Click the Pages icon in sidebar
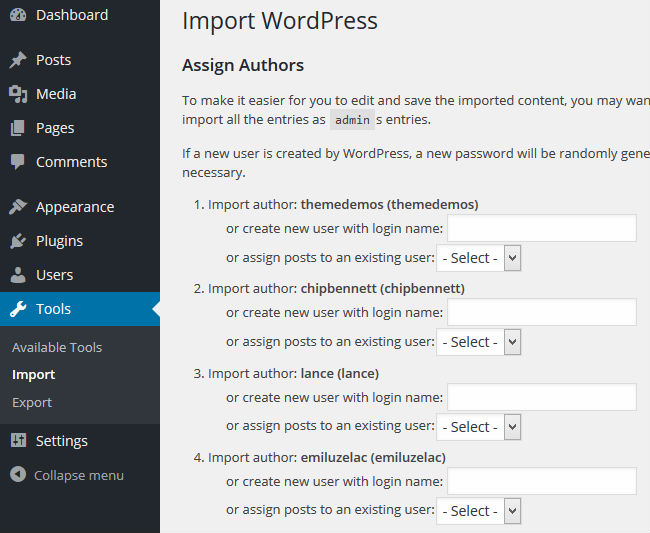 [x=18, y=128]
